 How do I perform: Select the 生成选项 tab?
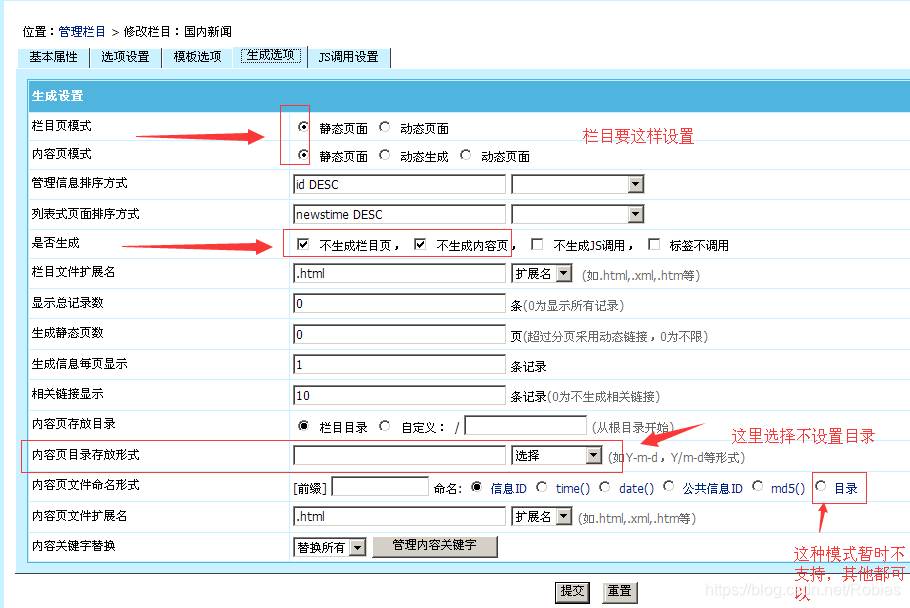[270, 56]
